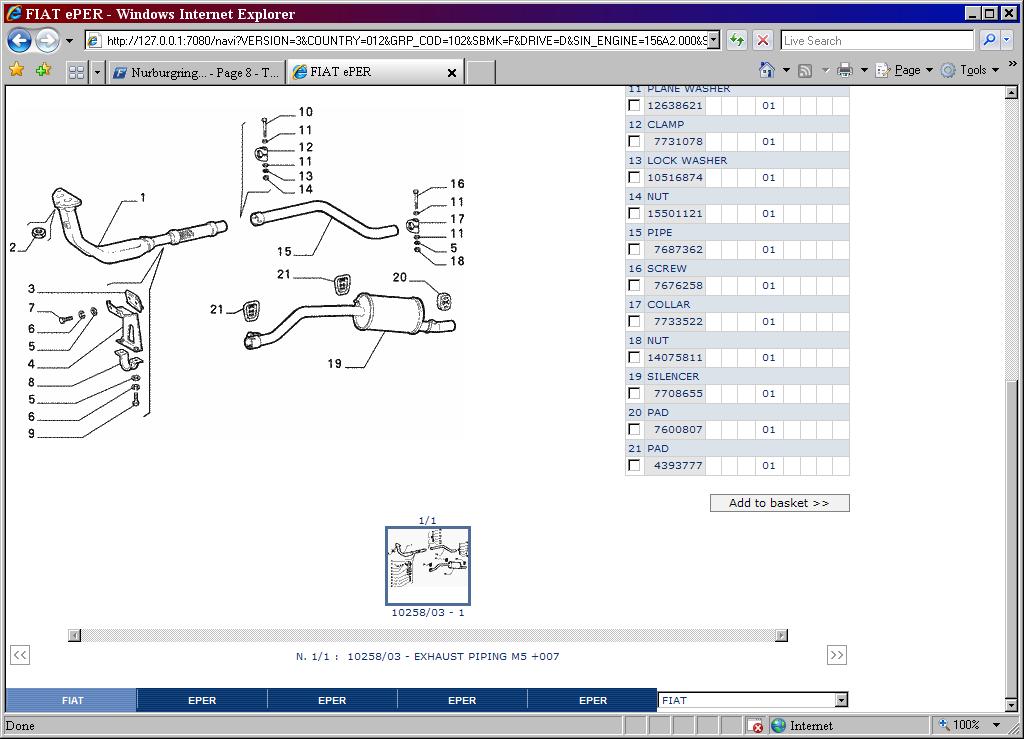Switch to the Nurburgring Page 8 tab
This screenshot has height=739, width=1024.
[197, 72]
